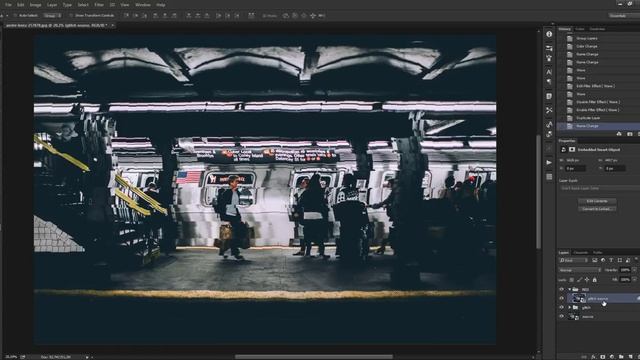The width and height of the screenshot is (640, 360).
Task: Toggle visibility of the glitch group
Action: pyautogui.click(x=562, y=307)
